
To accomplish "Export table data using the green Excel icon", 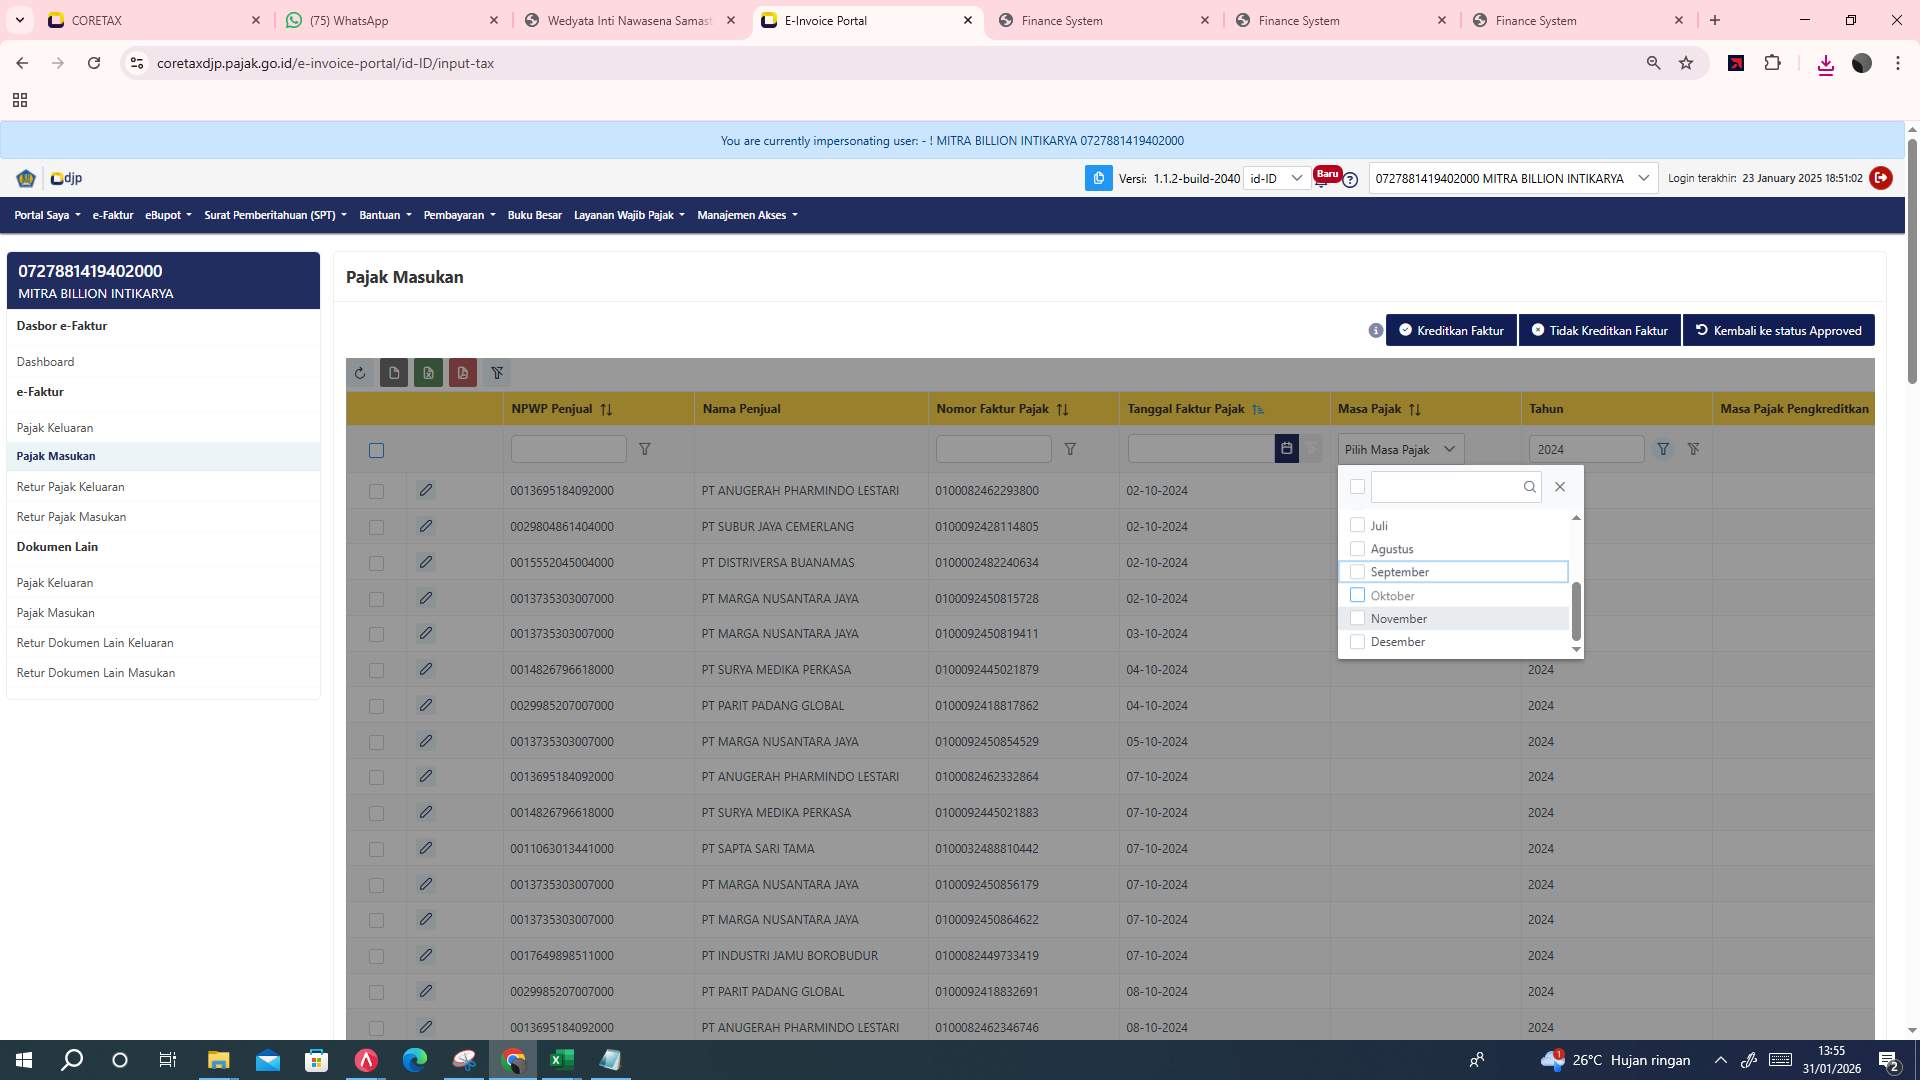I will tap(428, 373).
